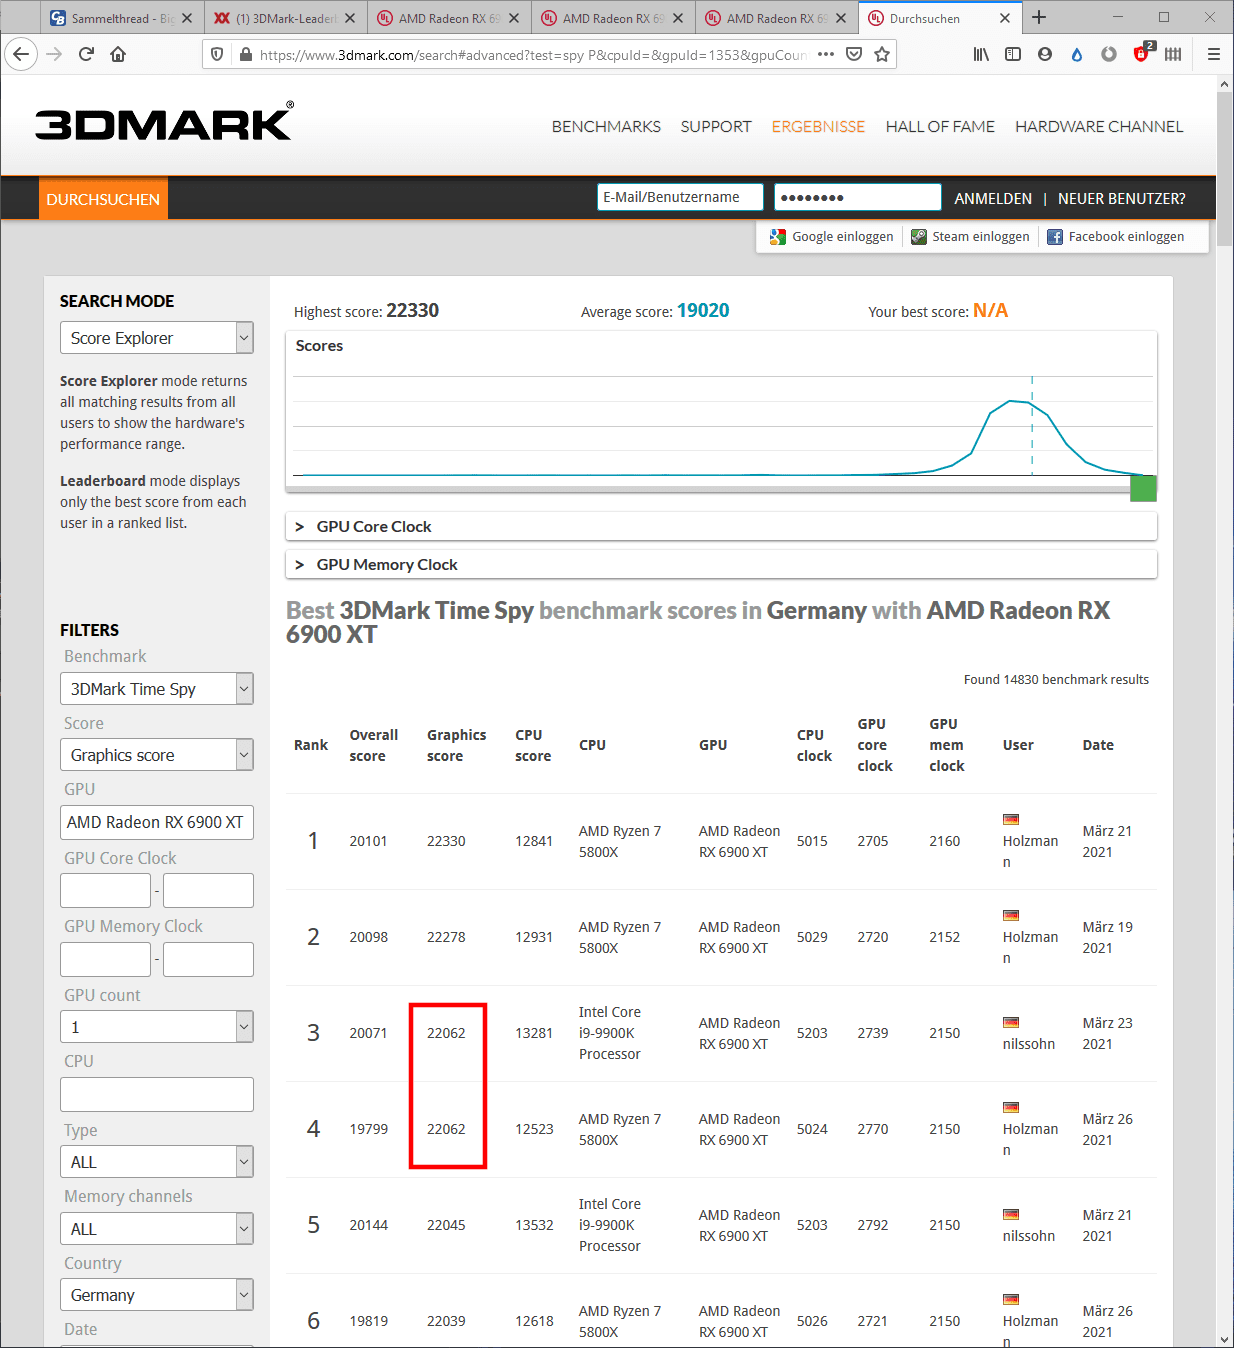Click the NEUER BENUTZER? link

[x=1122, y=198]
